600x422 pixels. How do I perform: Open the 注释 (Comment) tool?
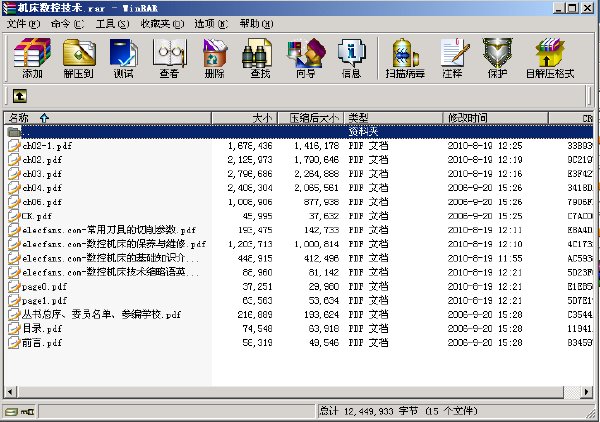pyautogui.click(x=453, y=57)
